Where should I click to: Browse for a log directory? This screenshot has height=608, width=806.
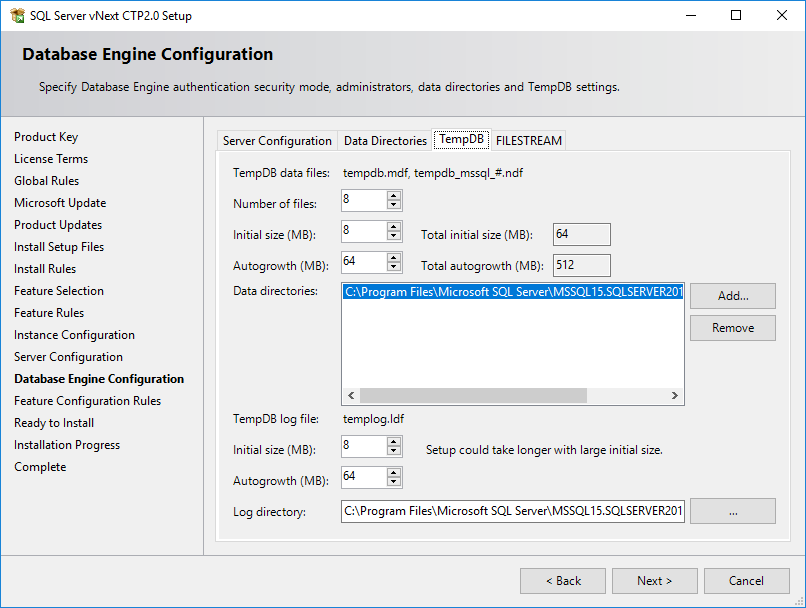point(732,510)
